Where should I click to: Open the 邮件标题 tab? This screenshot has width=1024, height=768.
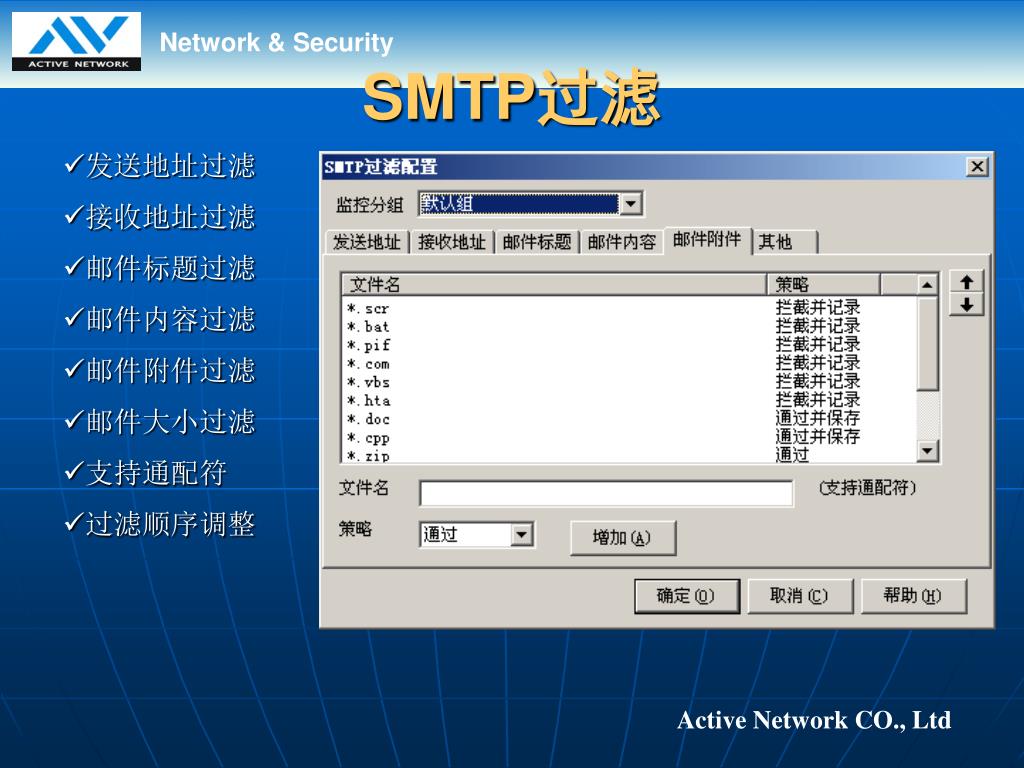point(537,242)
